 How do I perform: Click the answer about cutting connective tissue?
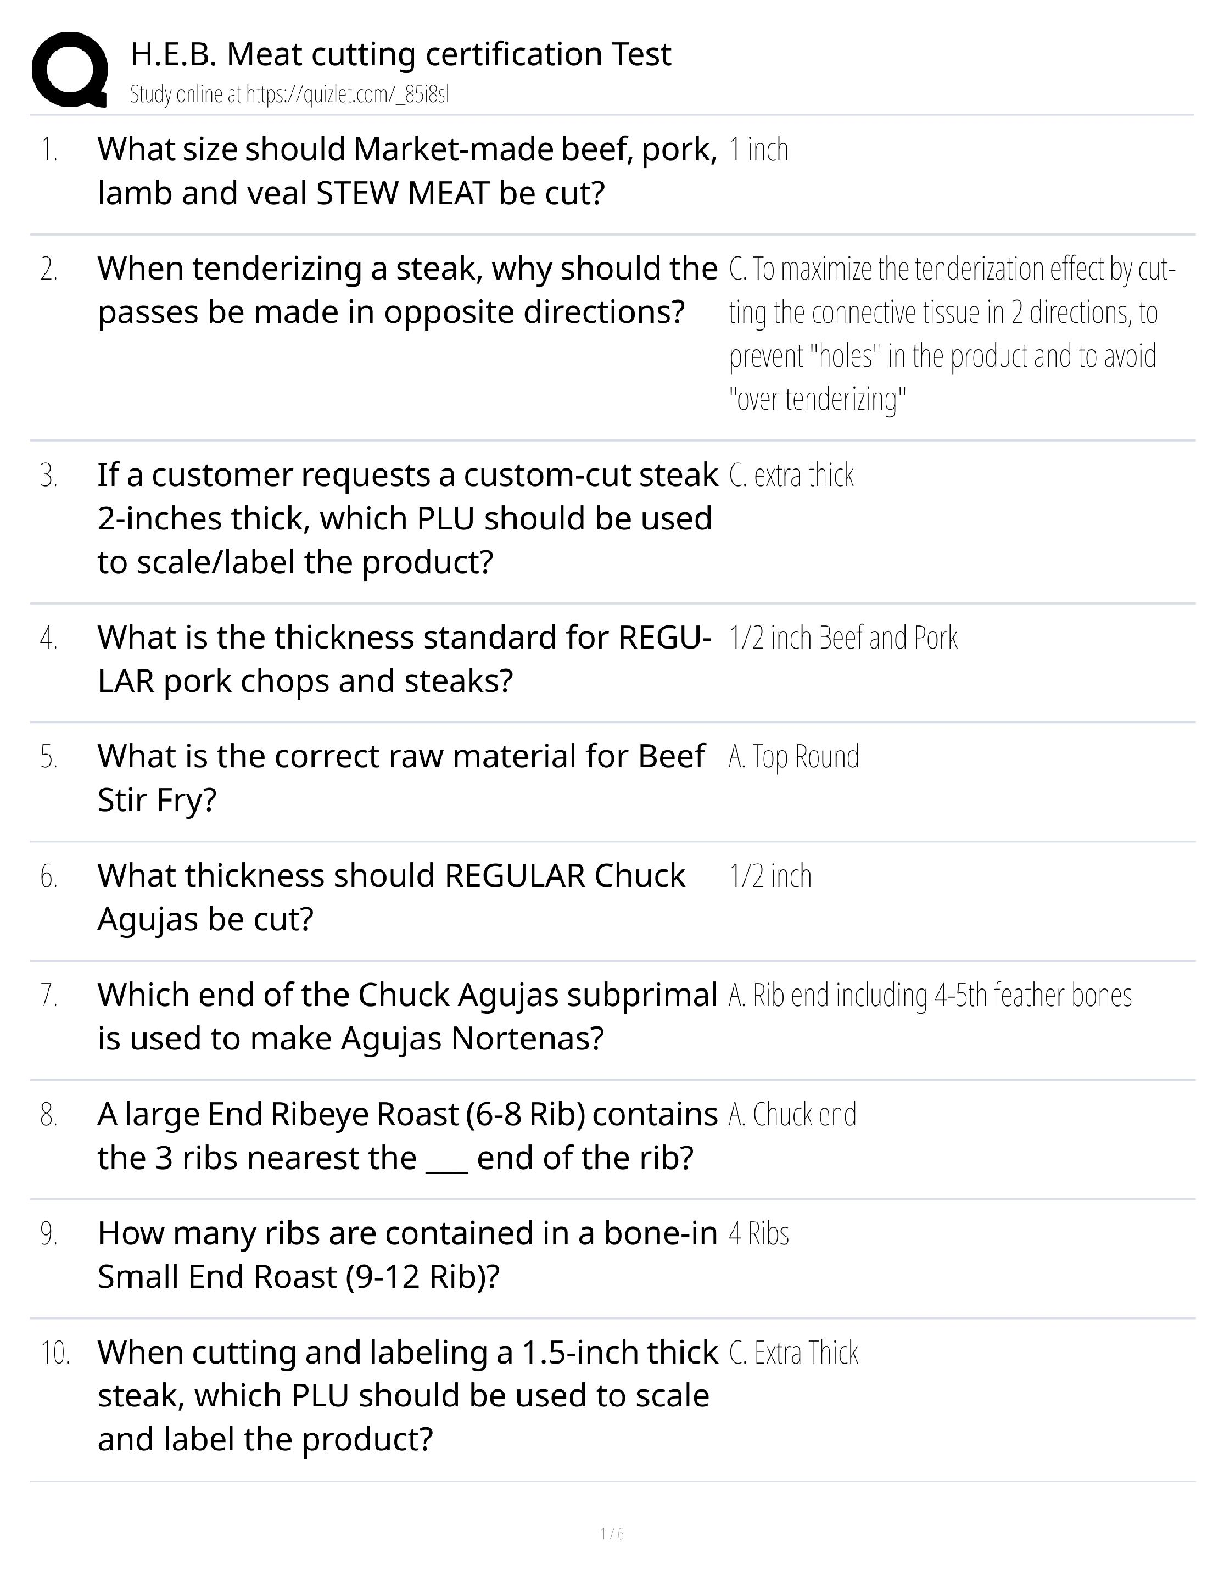pos(950,334)
